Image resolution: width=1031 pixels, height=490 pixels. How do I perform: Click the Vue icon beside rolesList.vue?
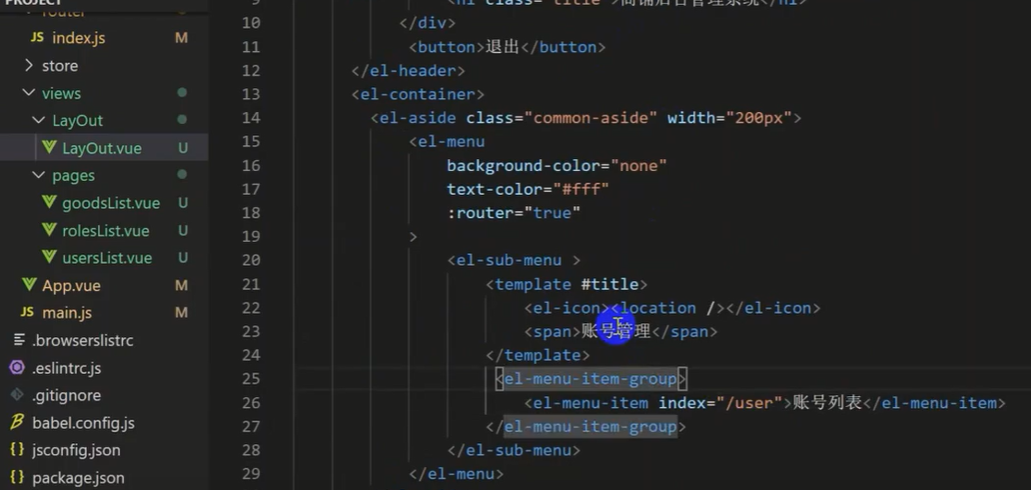point(49,230)
